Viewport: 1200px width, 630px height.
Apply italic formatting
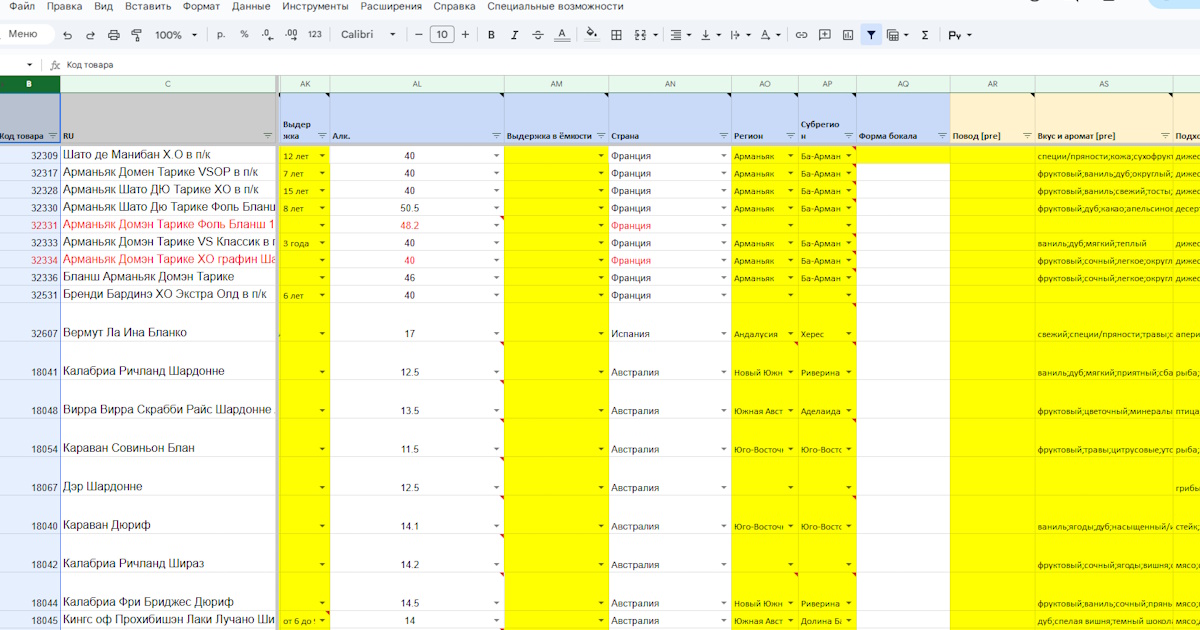tap(515, 35)
